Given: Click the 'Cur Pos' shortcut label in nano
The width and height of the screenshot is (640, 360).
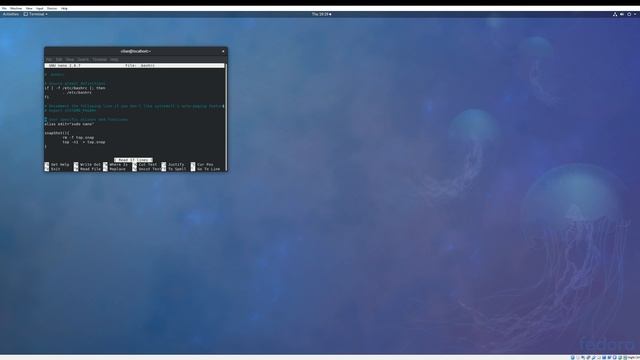Looking at the screenshot, I should pyautogui.click(x=205, y=164).
